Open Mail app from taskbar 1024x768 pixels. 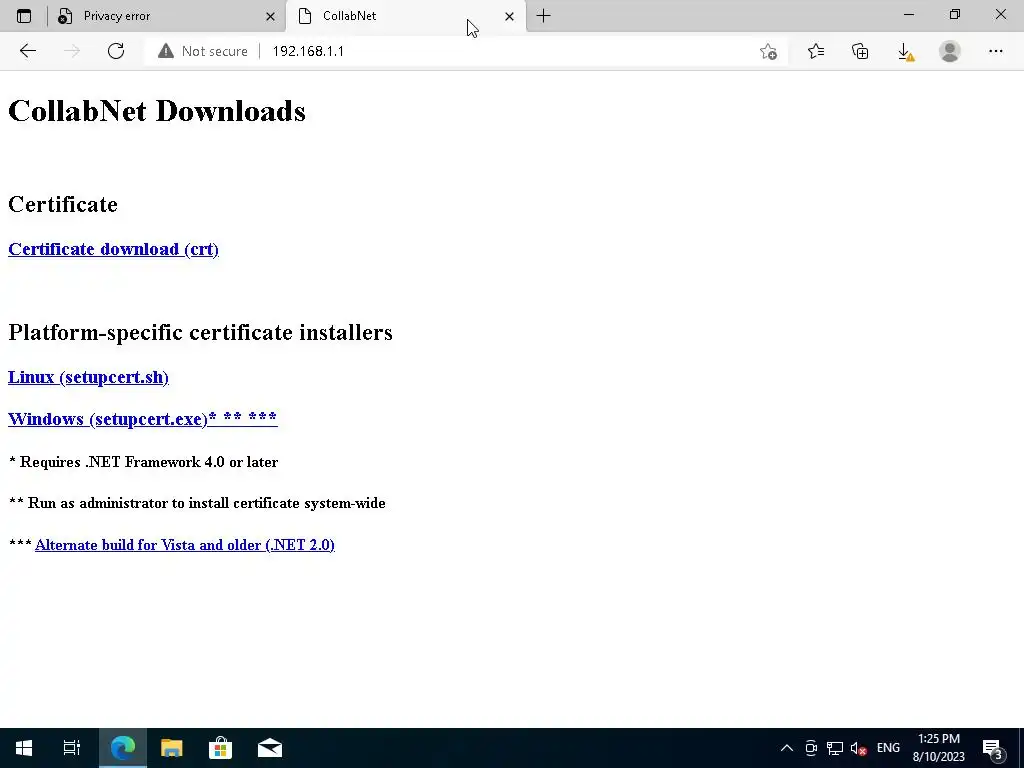click(270, 748)
